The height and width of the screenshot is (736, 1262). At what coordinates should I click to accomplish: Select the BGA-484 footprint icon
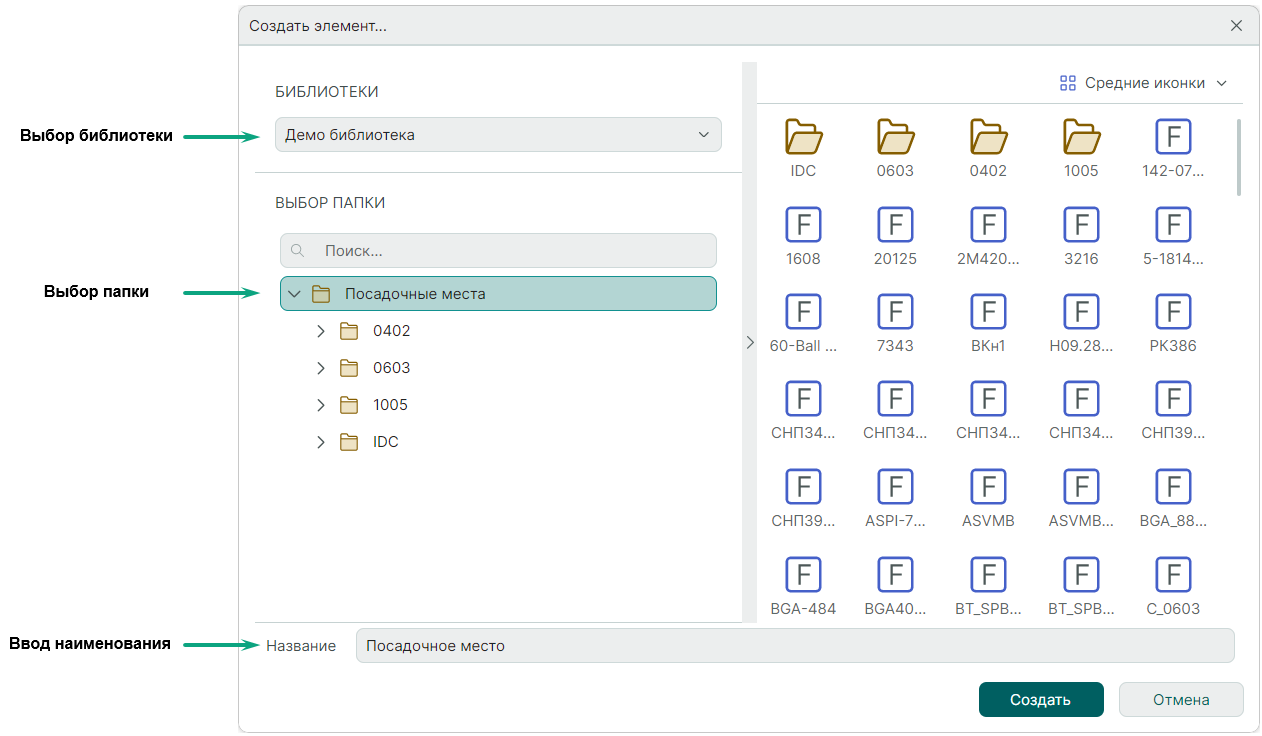(x=803, y=575)
